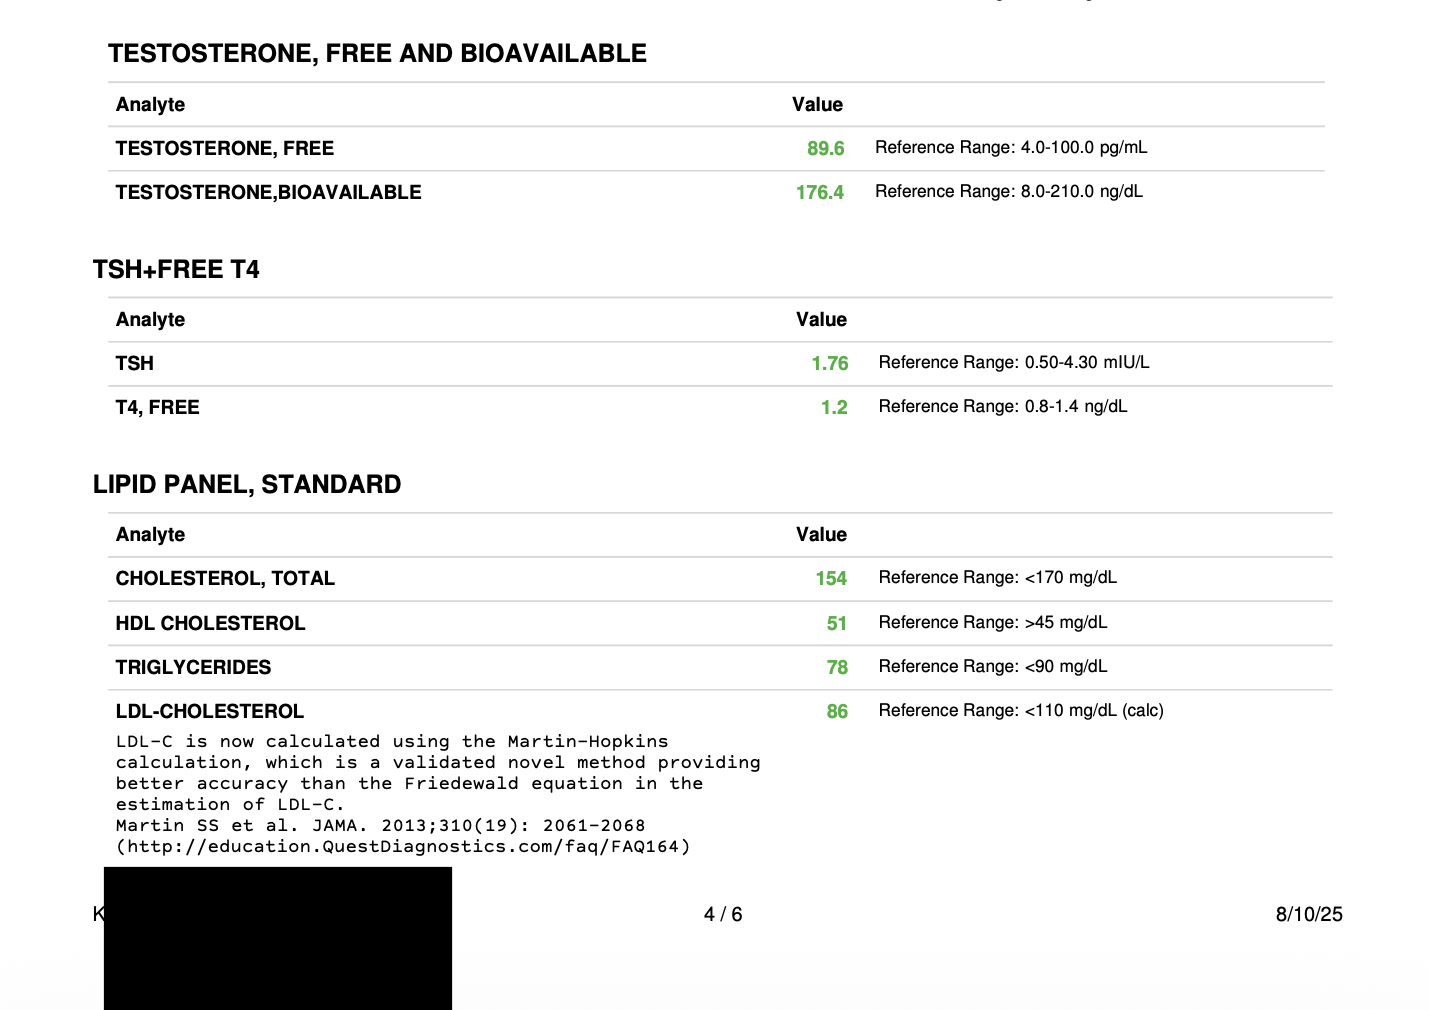Viewport: 1430px width, 1010px height.
Task: Click the citation "Martin SS et al. JAMA. 2013;310(19): 2061-2068"
Action: 381,825
